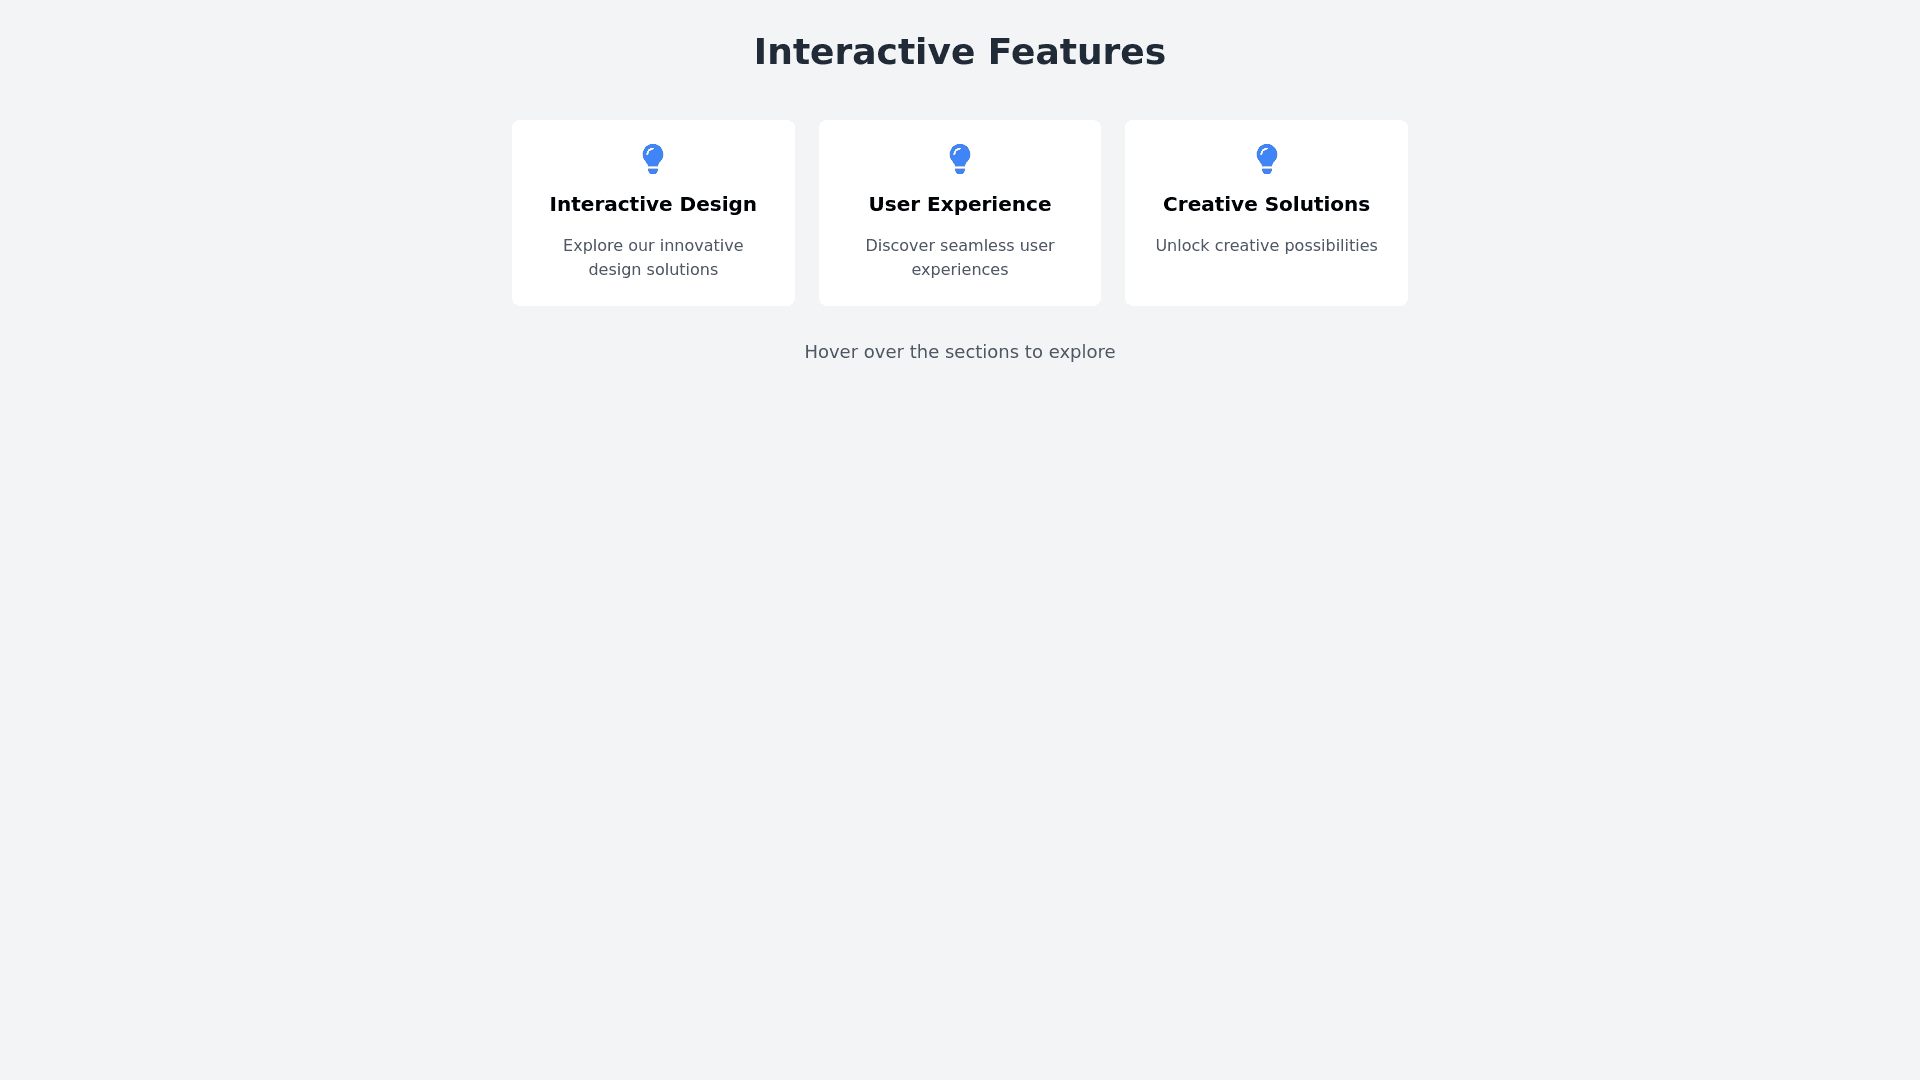The image size is (1920, 1080).
Task: Click the text 'Explore our innovative design solutions'
Action: coord(653,257)
